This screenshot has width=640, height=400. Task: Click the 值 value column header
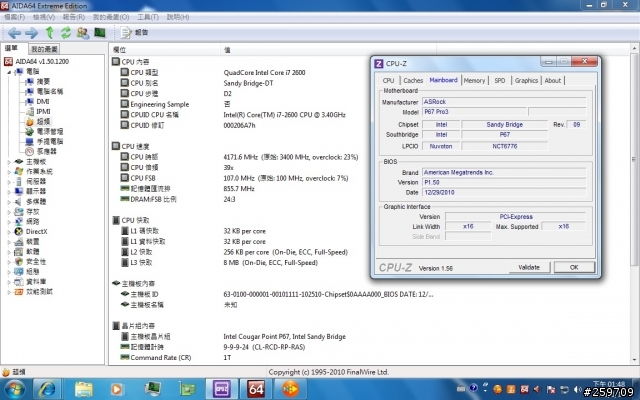[329, 50]
